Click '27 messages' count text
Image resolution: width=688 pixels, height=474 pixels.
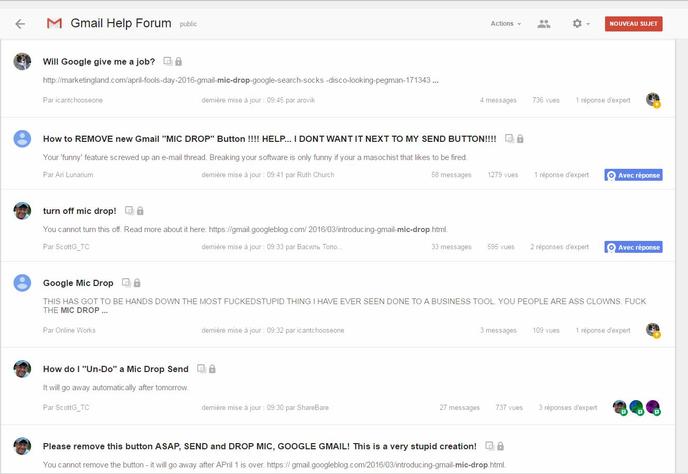[x=459, y=407]
